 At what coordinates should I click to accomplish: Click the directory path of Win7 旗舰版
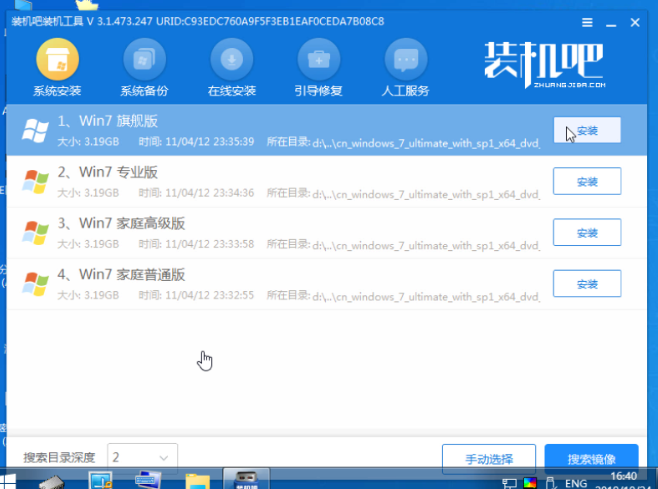[426, 144]
